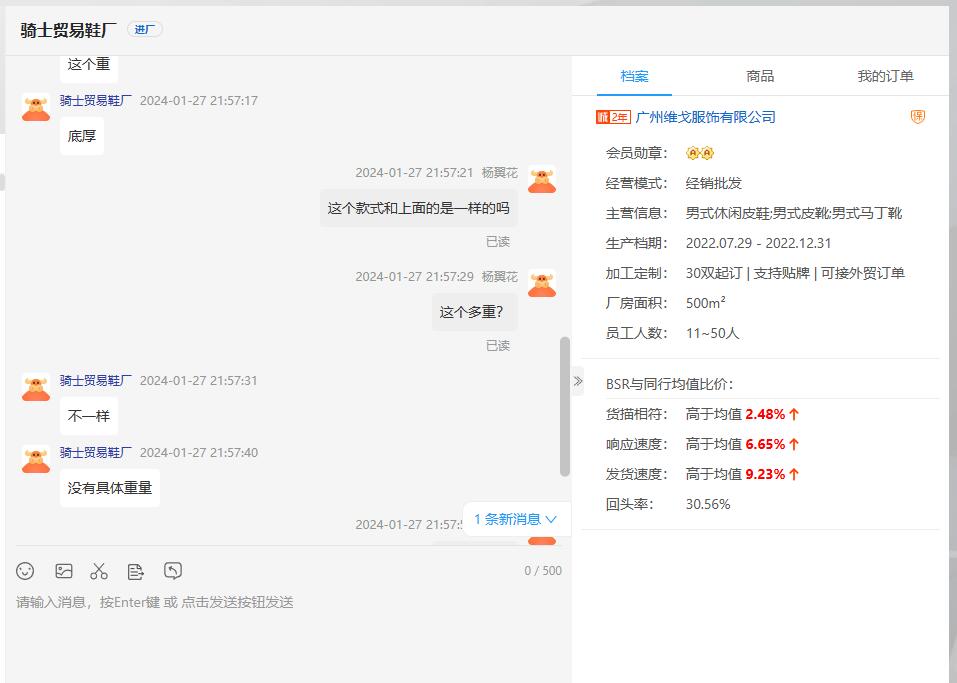957x683 pixels.
Task: Click the BSR与同行均值比价 heading
Action: tap(670, 385)
